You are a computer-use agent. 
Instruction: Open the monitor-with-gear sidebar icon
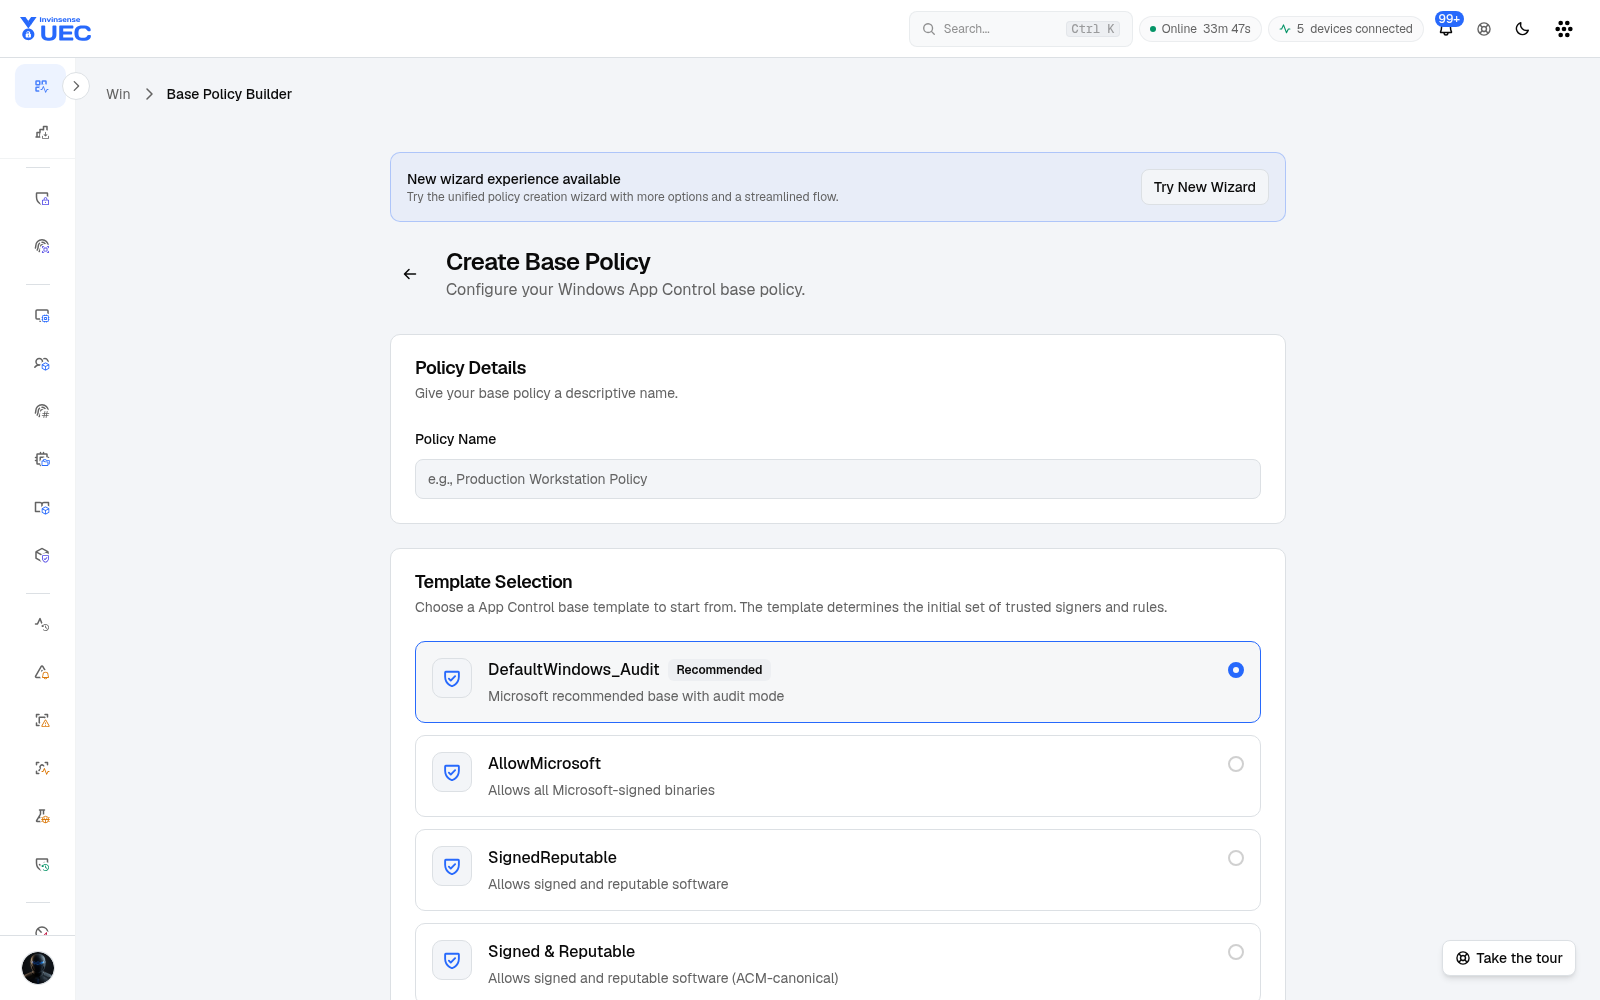[x=42, y=316]
